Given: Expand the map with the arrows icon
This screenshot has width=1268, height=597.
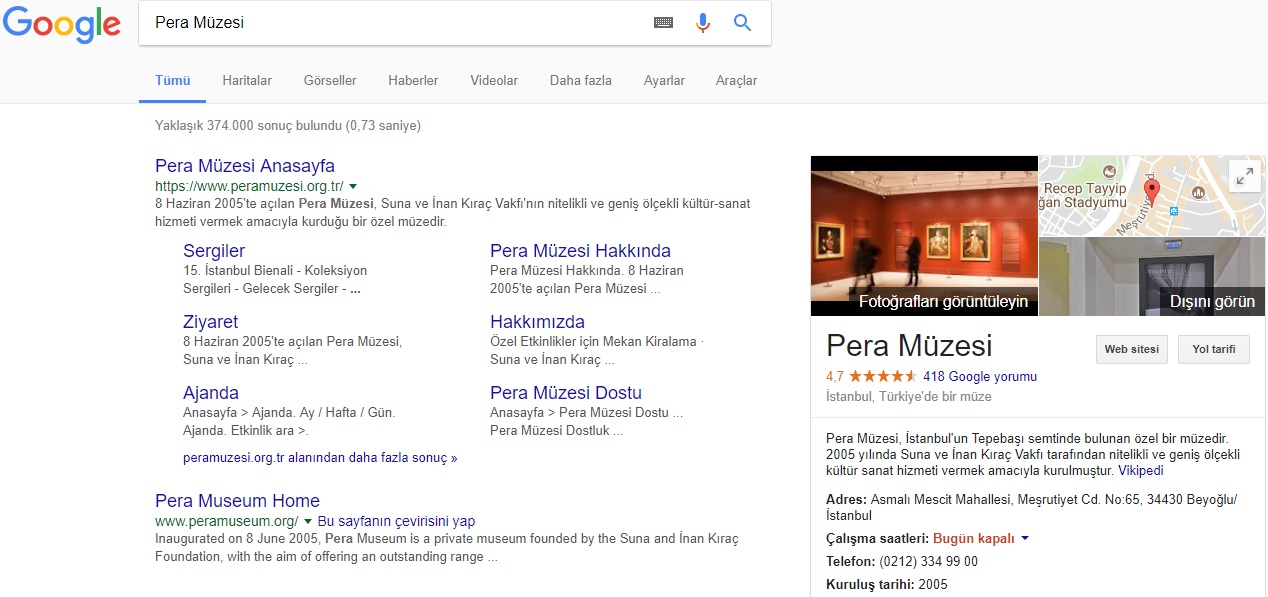Looking at the screenshot, I should click(1244, 175).
